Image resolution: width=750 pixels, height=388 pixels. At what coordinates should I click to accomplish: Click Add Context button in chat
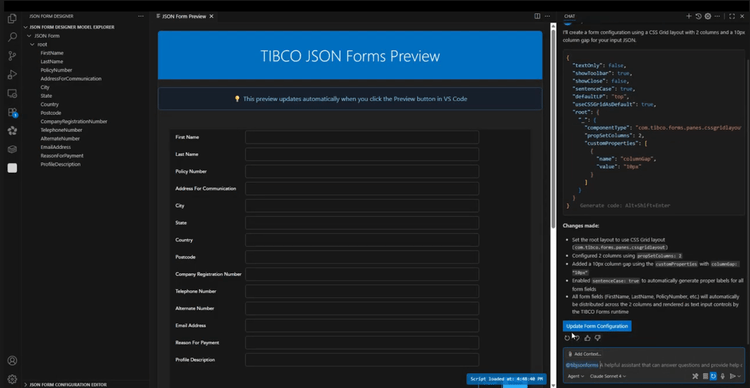click(584, 354)
